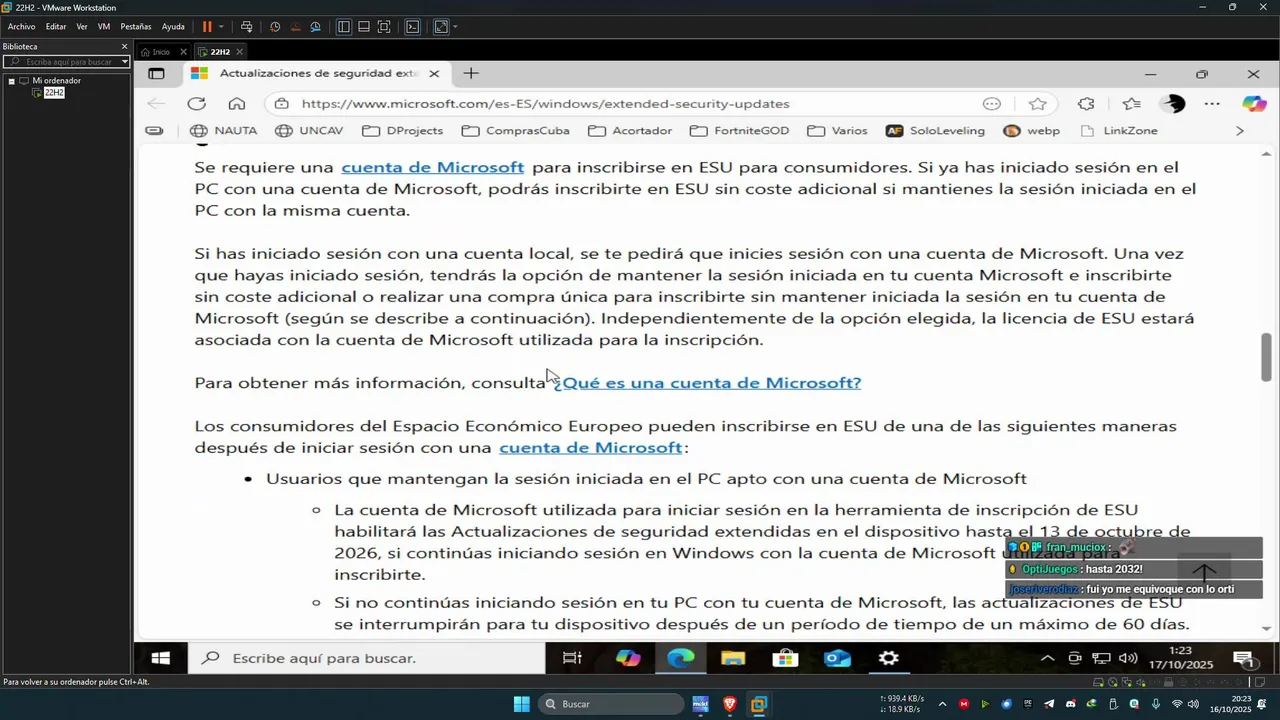Click guest search box Escribe aquí para buscar
Viewport: 1280px width, 720px height.
tap(365, 658)
